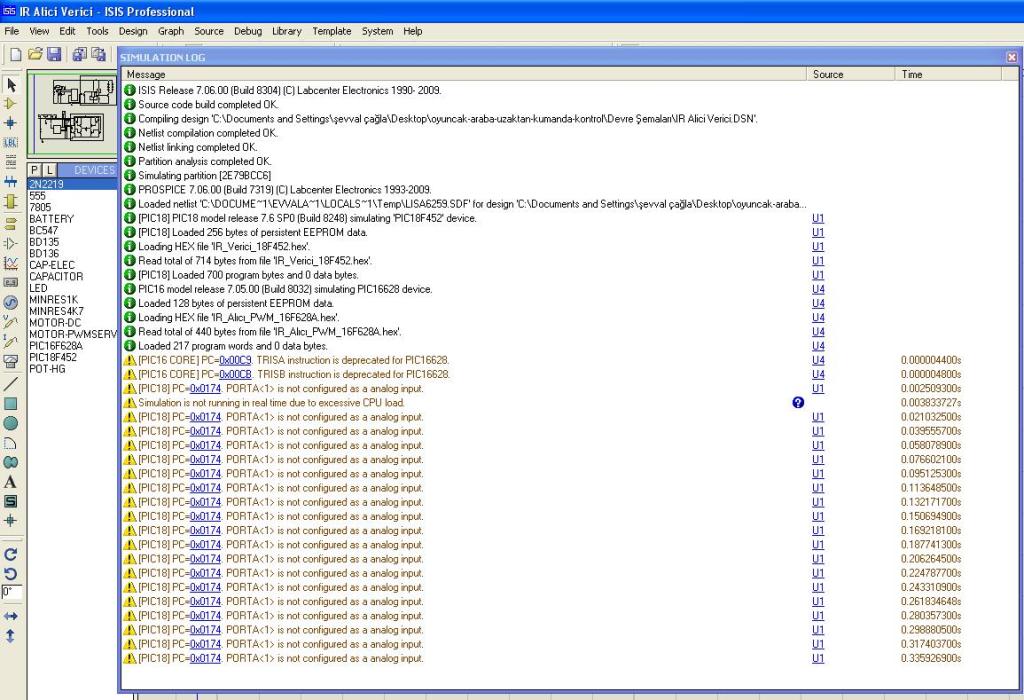
Task: Open the Design menu
Action: (133, 31)
